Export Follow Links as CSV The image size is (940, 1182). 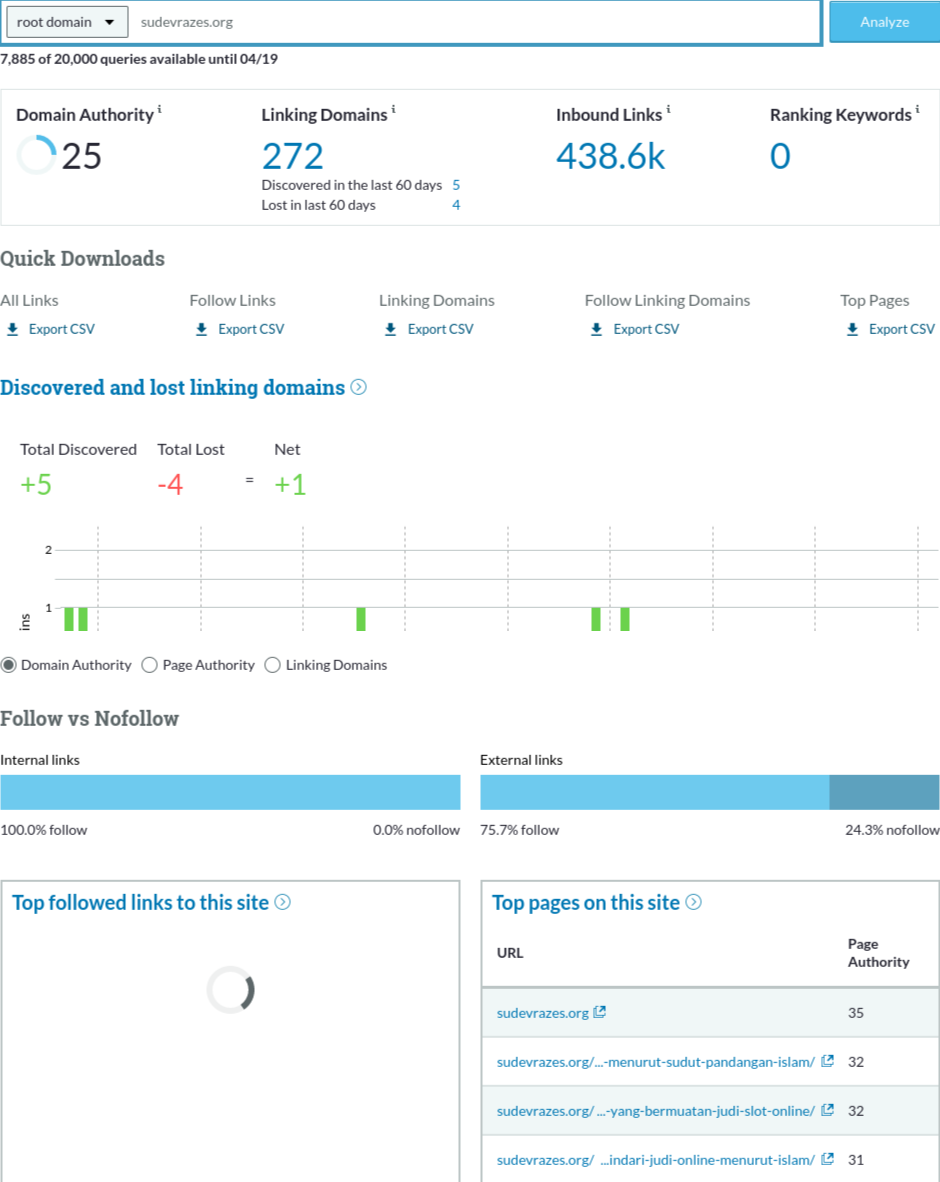[250, 329]
